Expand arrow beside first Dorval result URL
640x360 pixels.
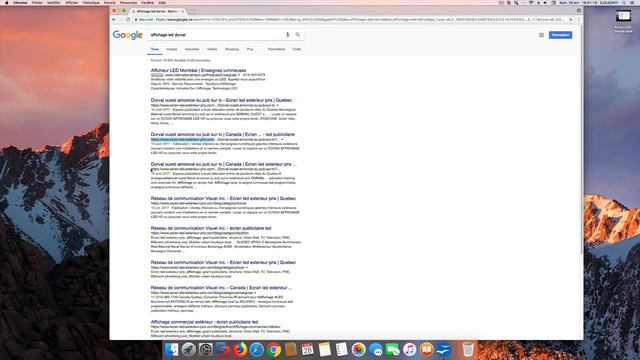pyautogui.click(x=278, y=105)
